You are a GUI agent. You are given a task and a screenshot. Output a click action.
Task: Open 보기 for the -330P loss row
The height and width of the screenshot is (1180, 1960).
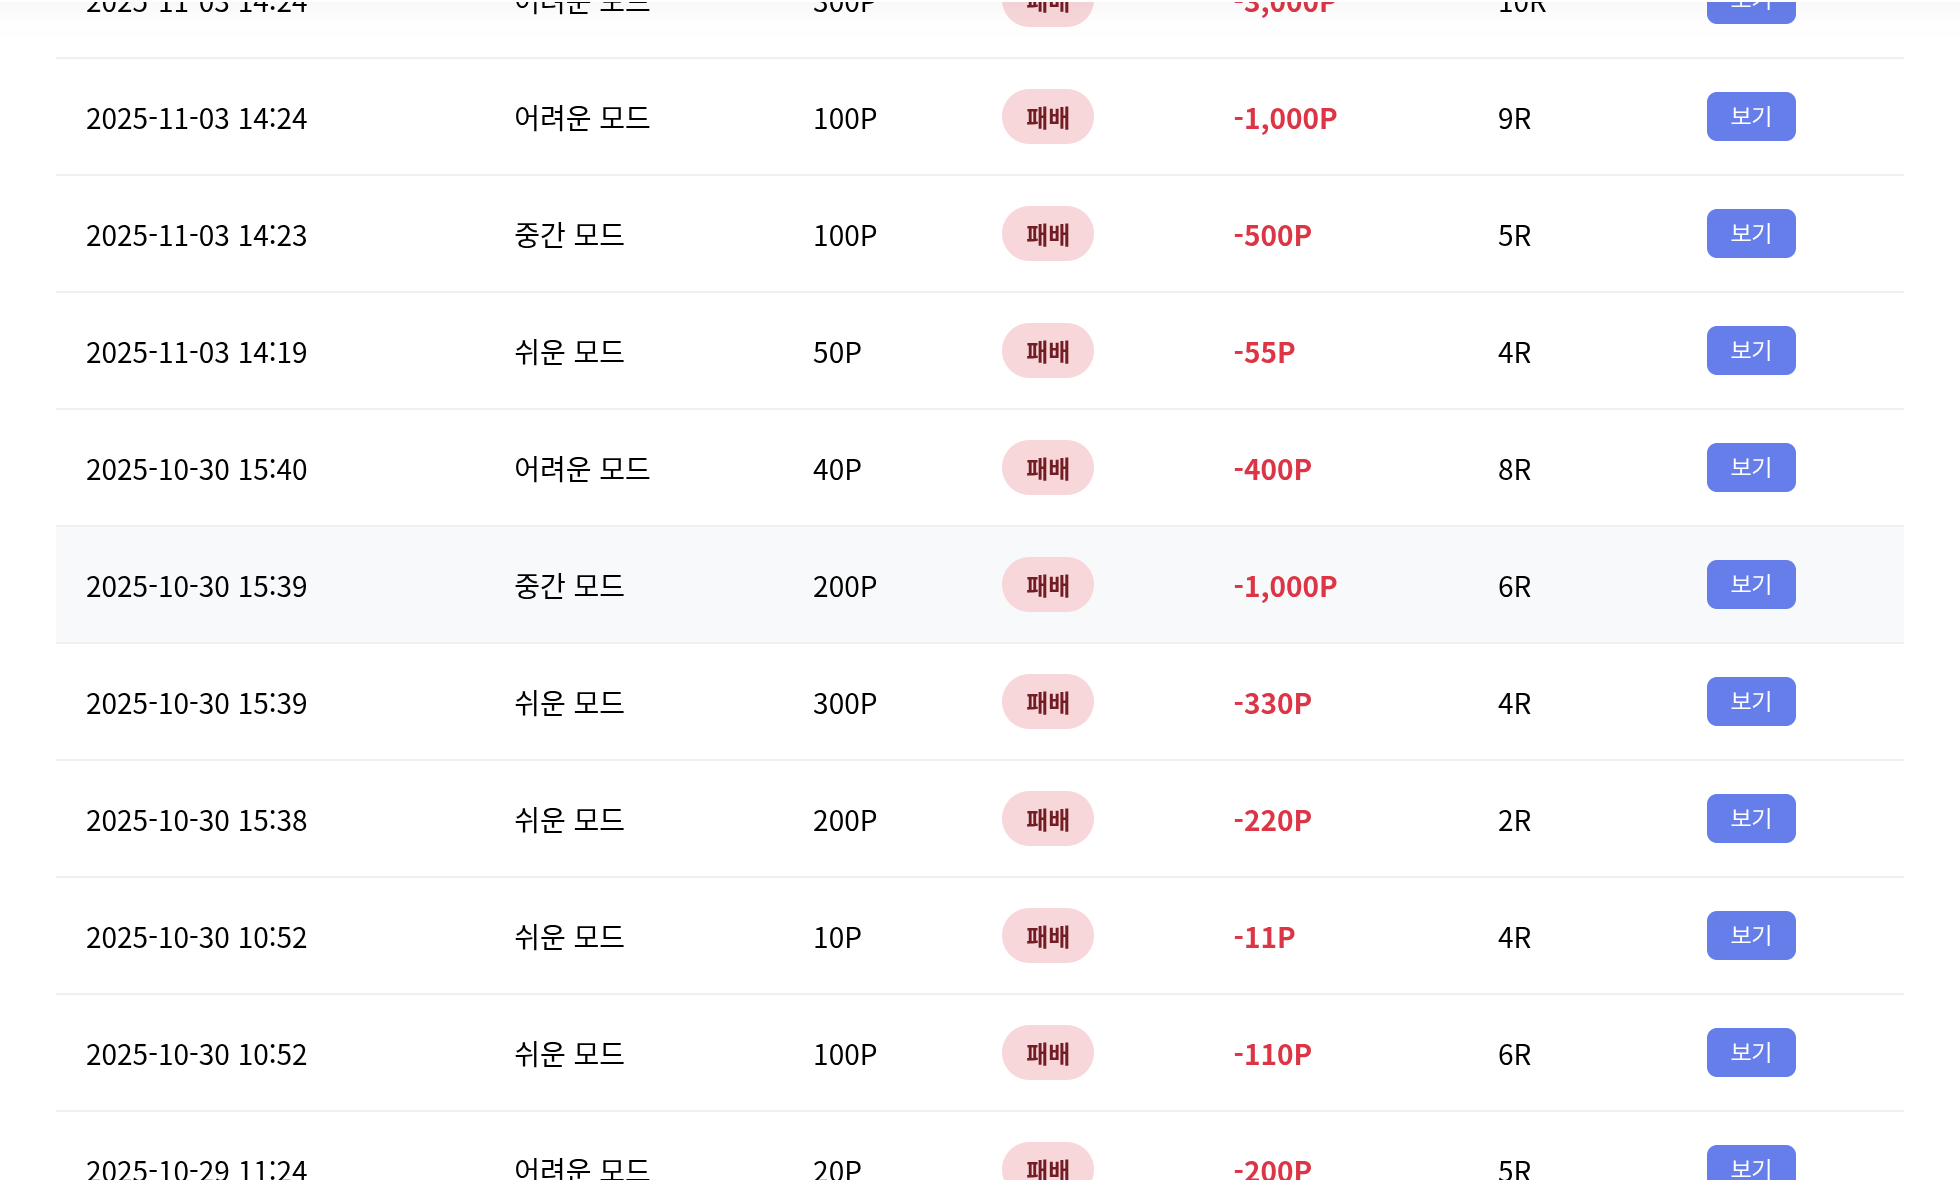click(1750, 702)
